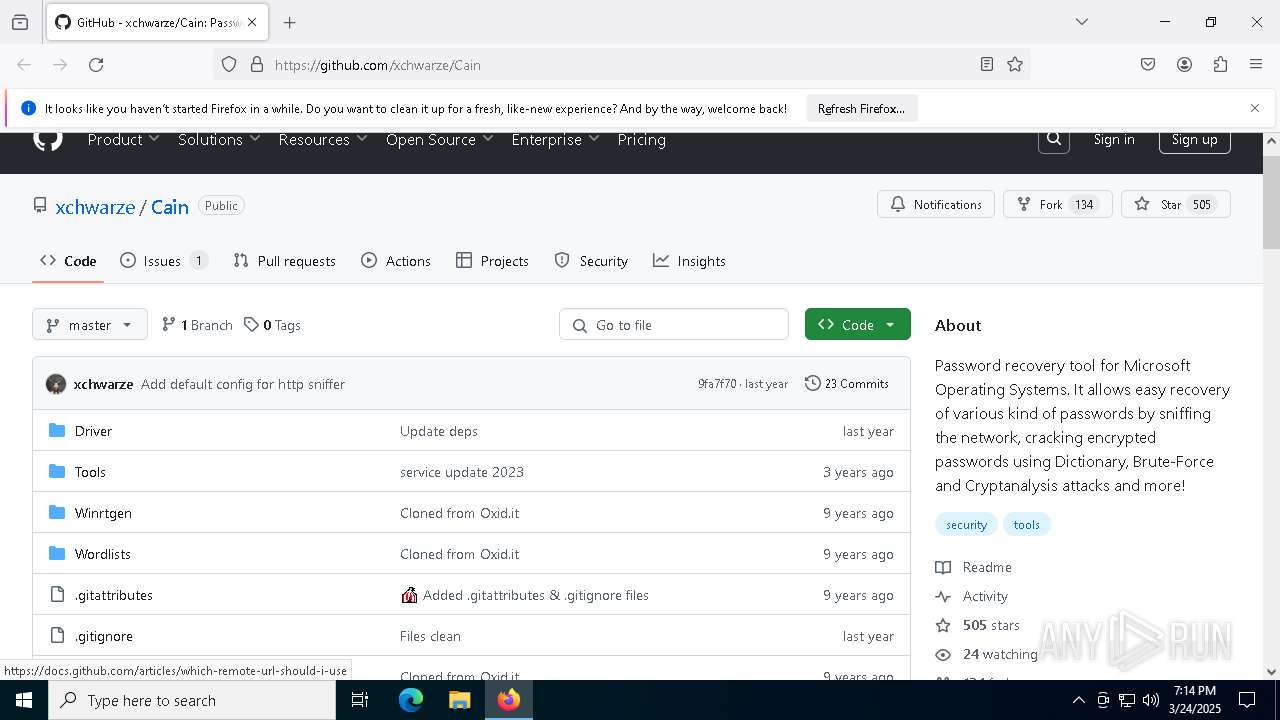Image resolution: width=1280 pixels, height=720 pixels.
Task: Click the tools topic tag
Action: pyautogui.click(x=1026, y=525)
